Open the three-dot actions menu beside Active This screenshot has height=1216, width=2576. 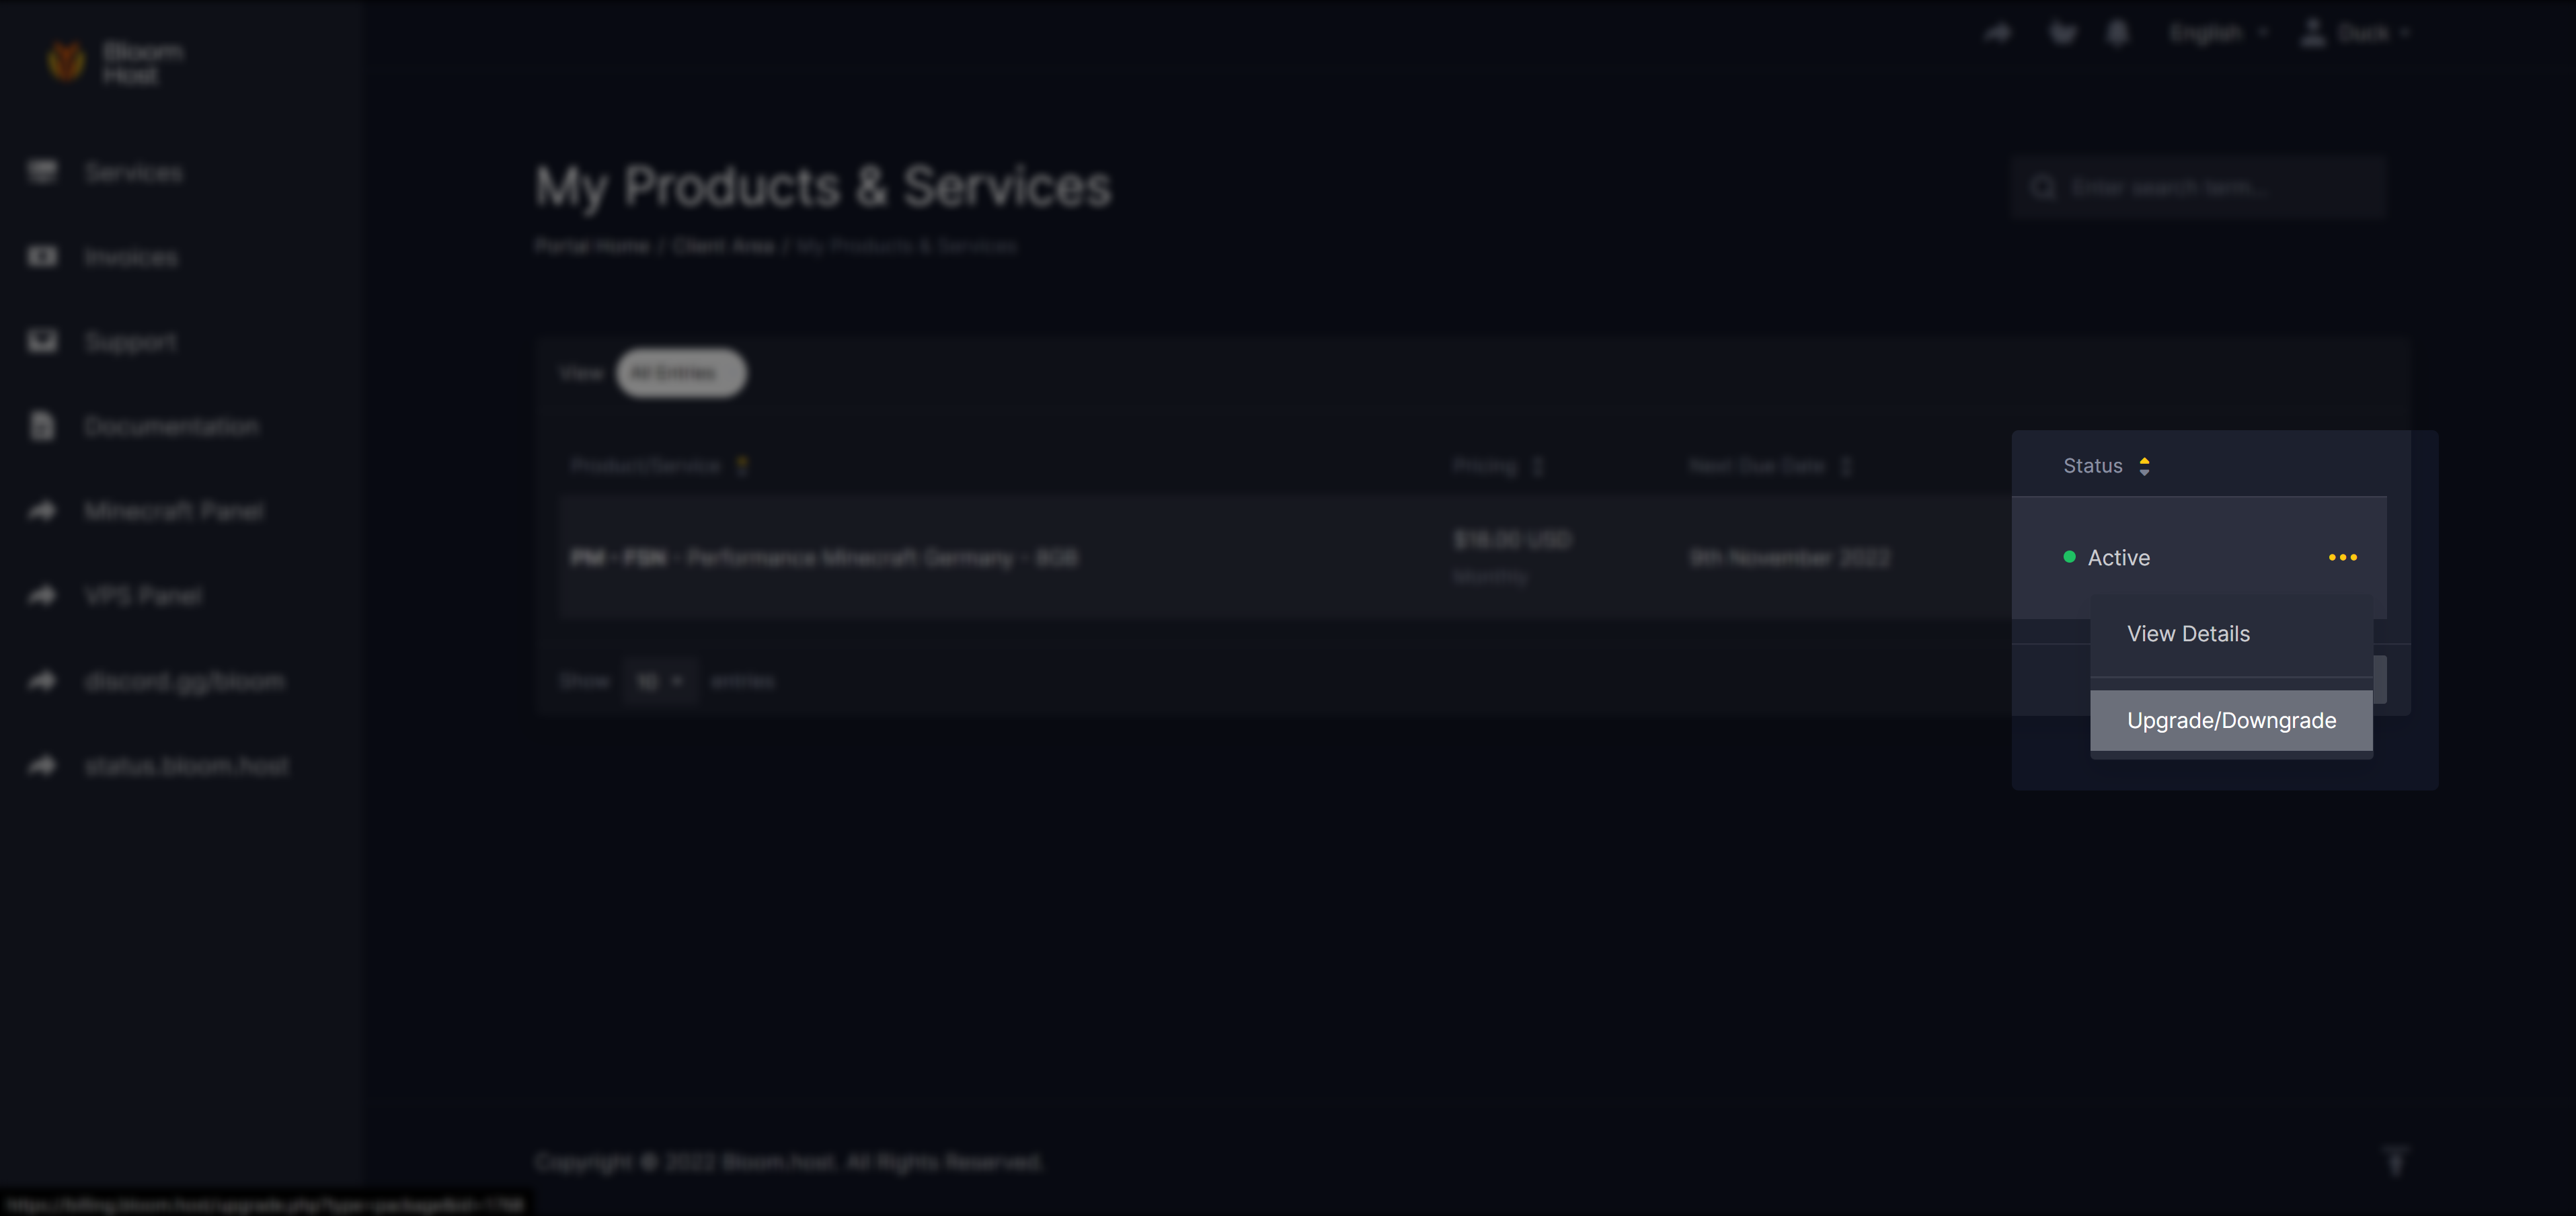coord(2342,557)
